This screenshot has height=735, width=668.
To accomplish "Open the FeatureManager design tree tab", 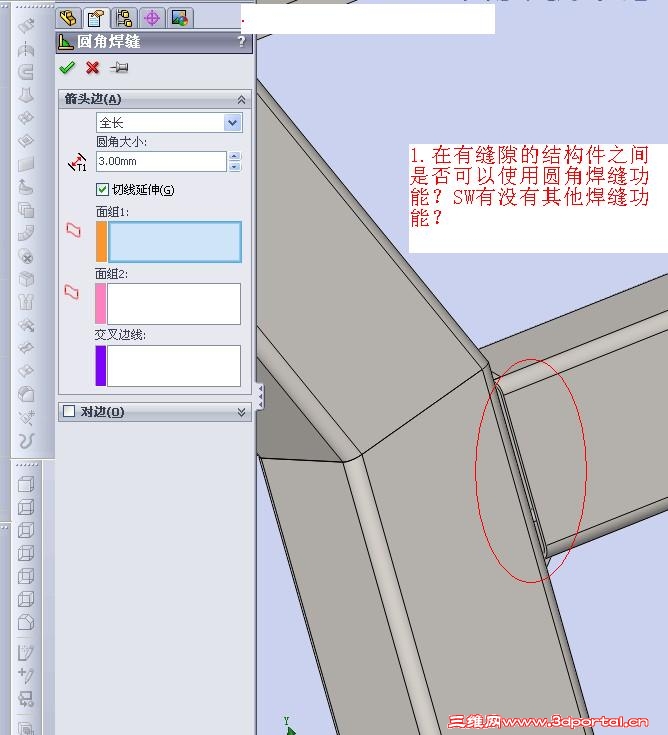I will coord(68,18).
